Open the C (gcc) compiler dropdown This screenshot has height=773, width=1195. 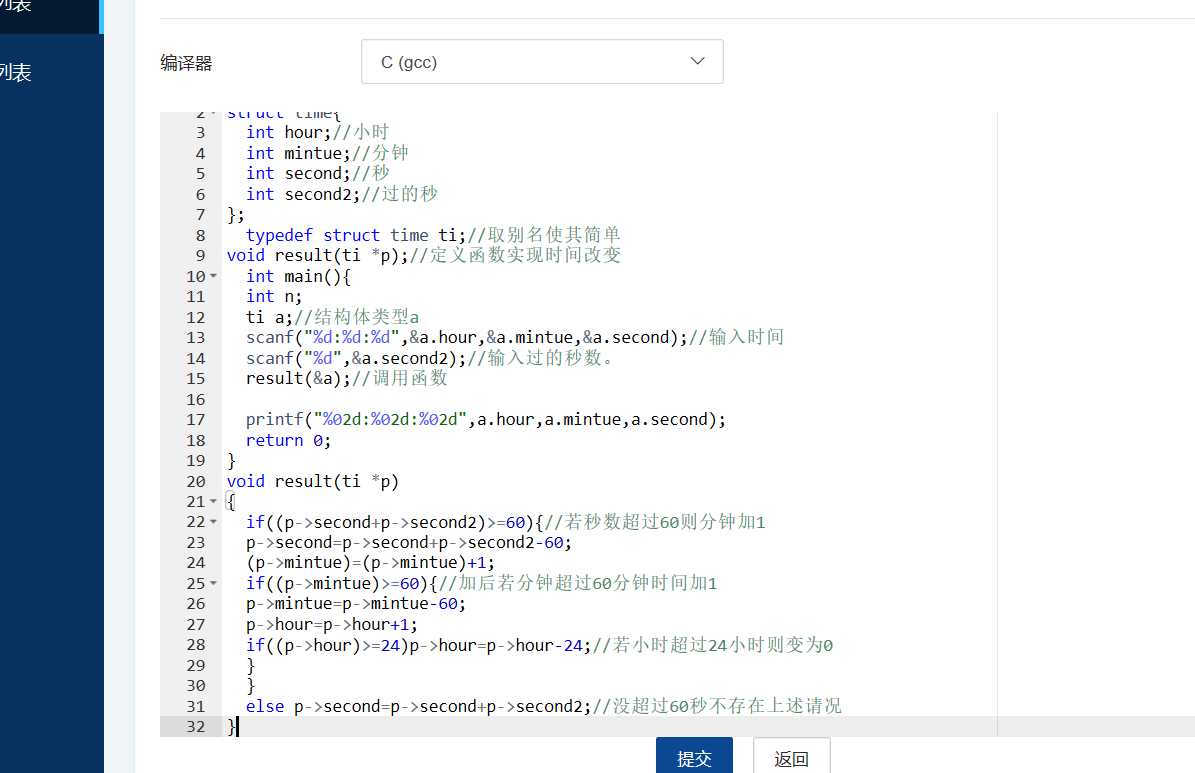point(542,62)
